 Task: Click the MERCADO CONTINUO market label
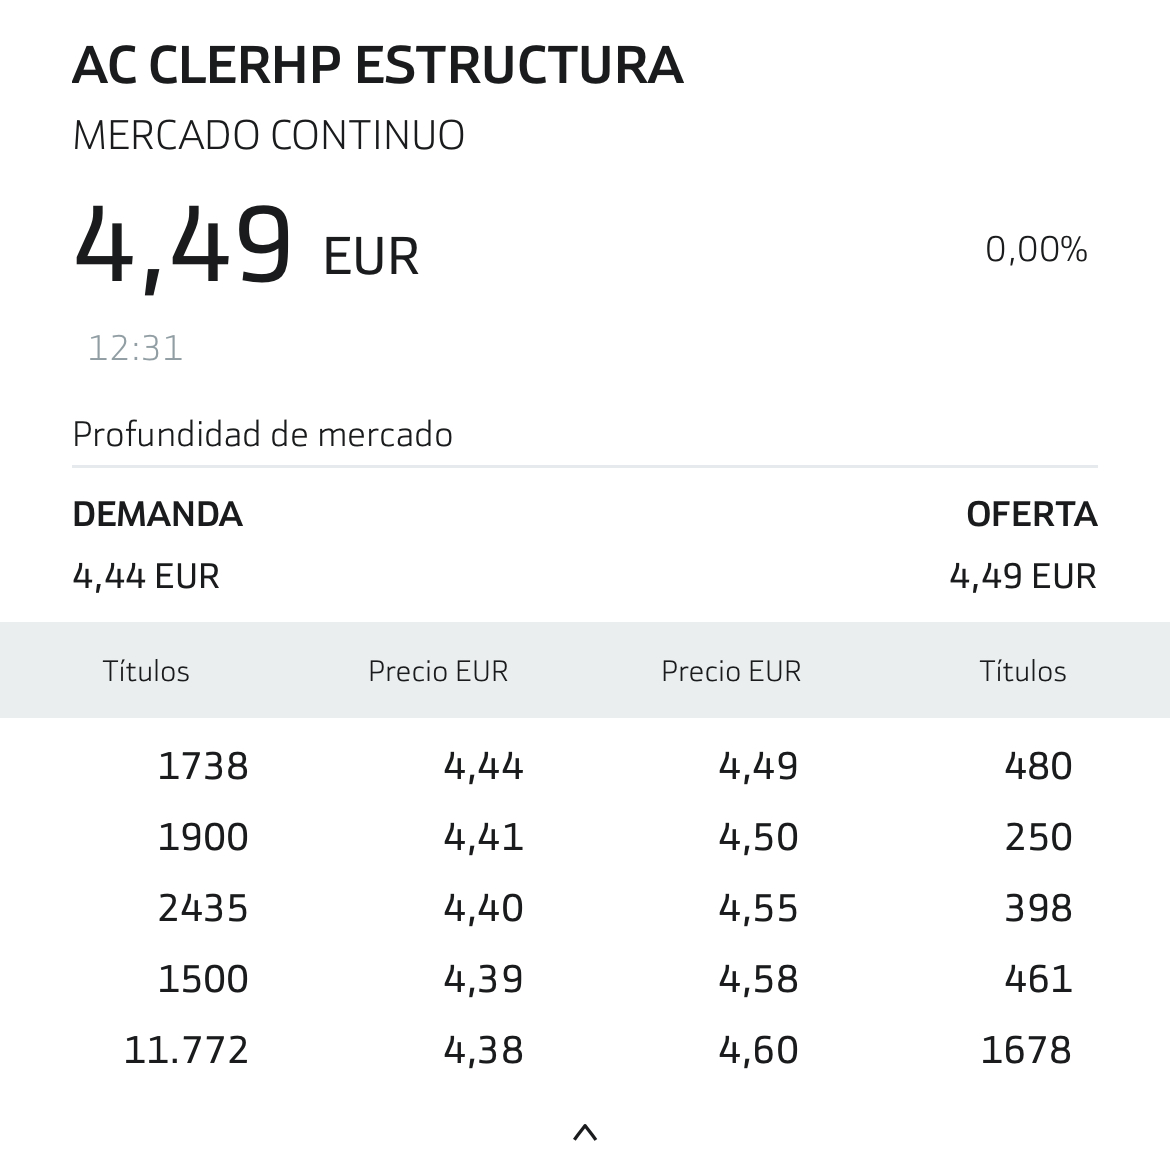269,136
